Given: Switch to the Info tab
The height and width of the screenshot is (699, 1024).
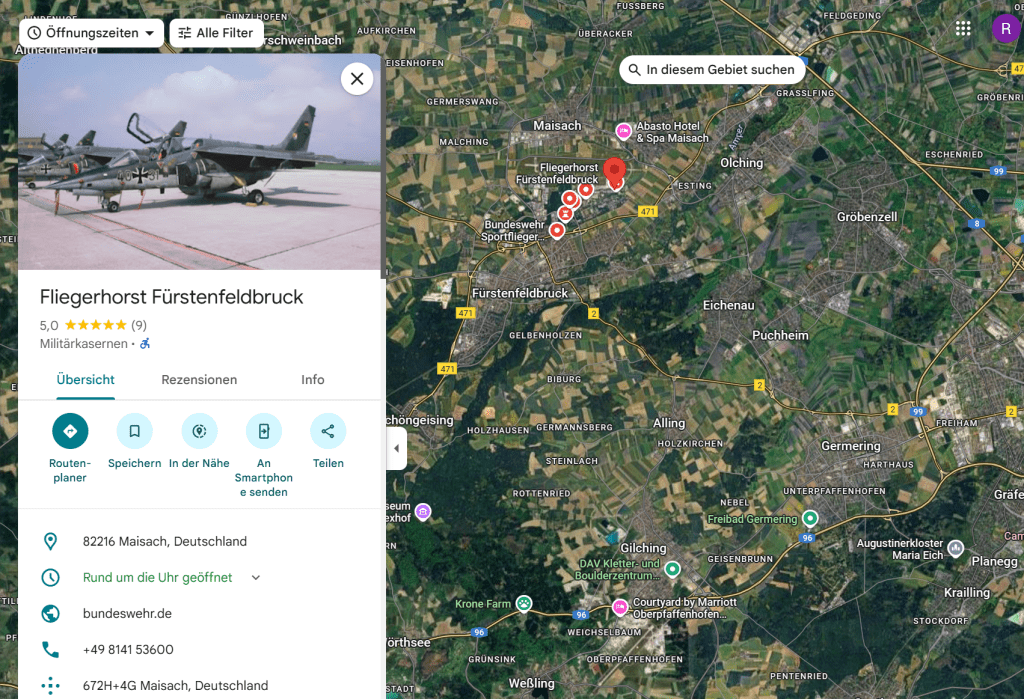Looking at the screenshot, I should (313, 380).
